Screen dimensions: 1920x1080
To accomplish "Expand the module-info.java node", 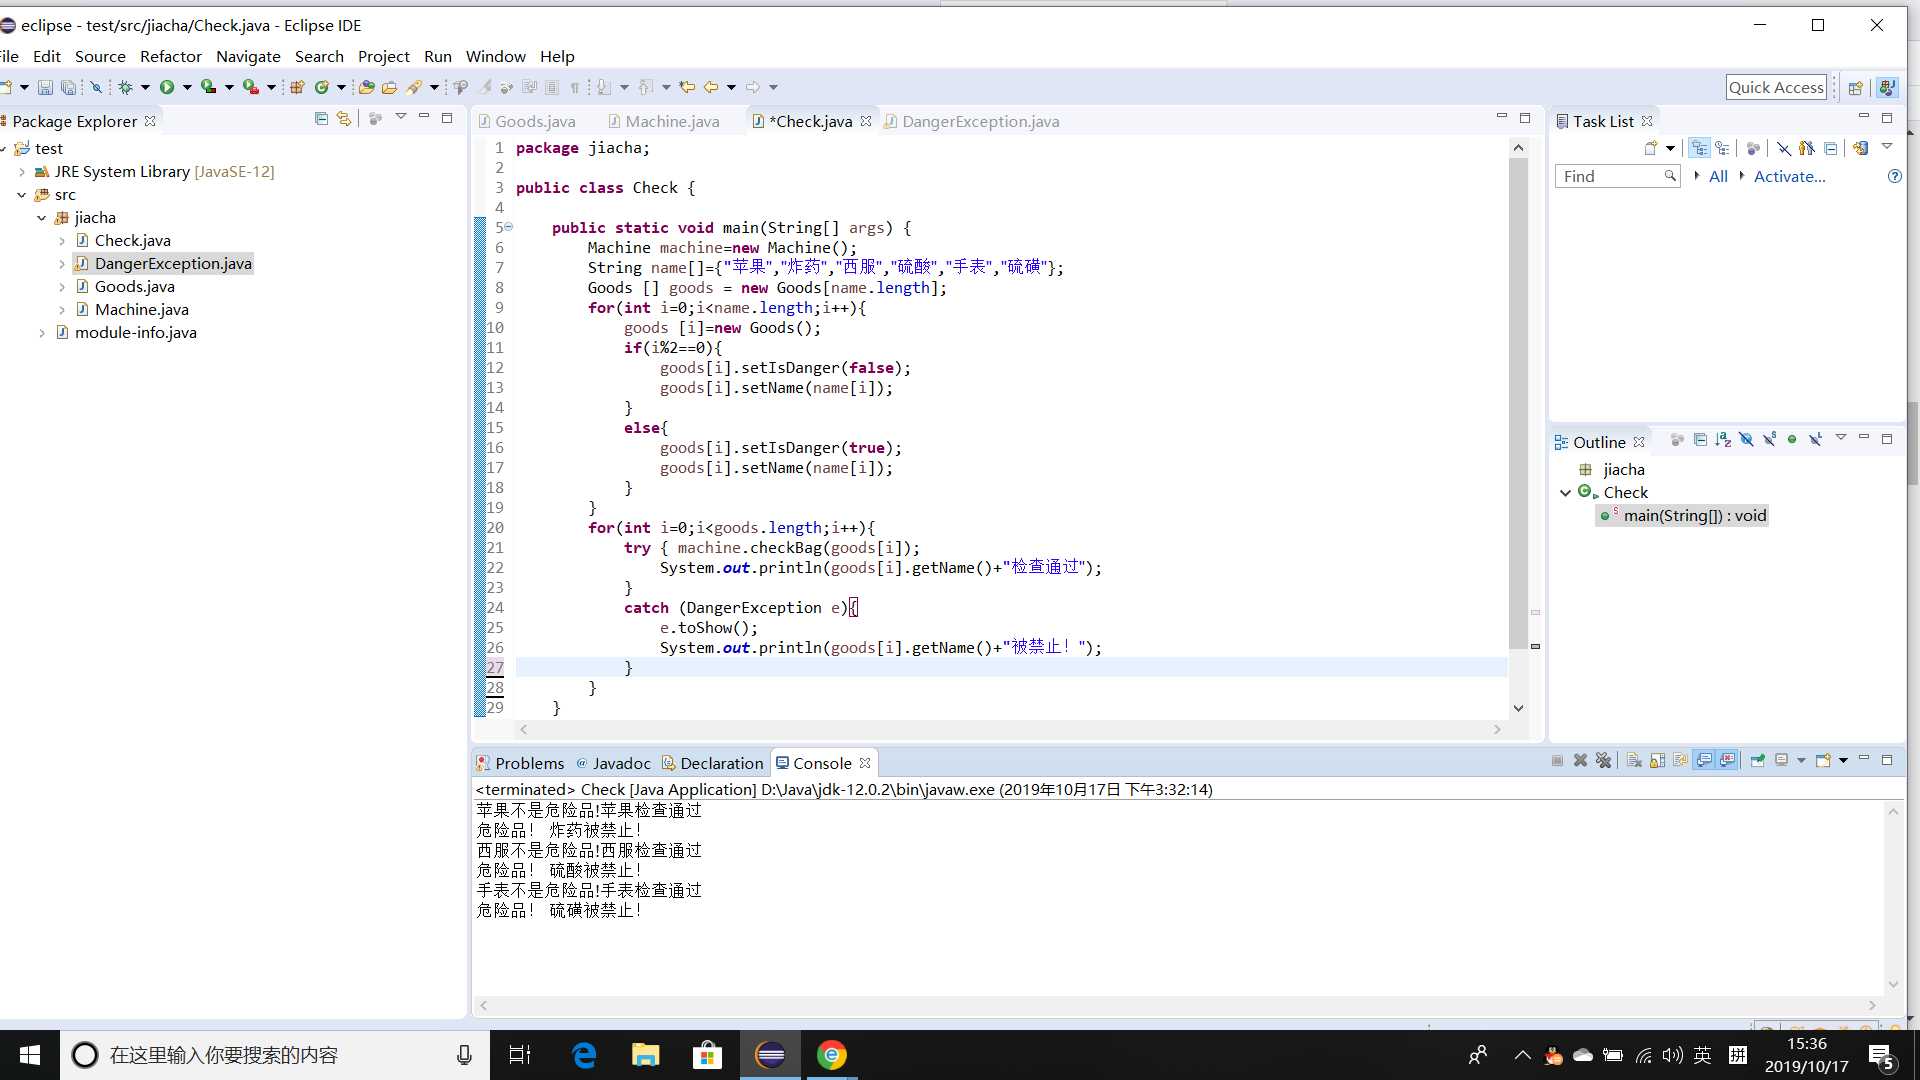I will pos(41,333).
